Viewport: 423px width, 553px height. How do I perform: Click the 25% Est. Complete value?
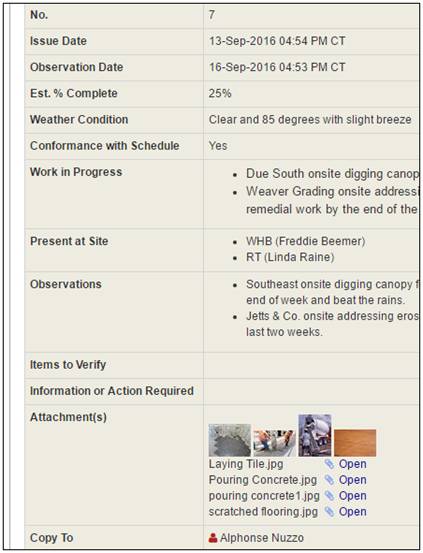pyautogui.click(x=220, y=93)
